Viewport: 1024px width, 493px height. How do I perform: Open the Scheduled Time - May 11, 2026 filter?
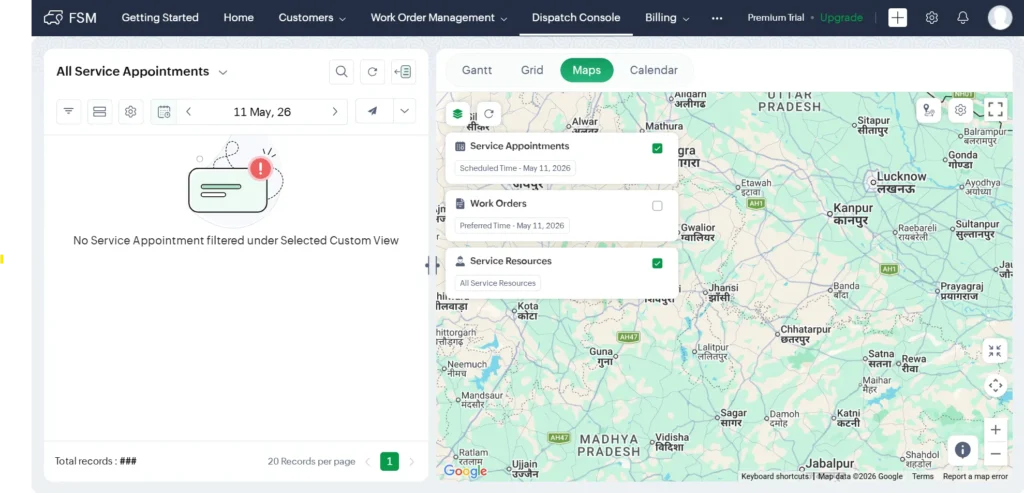tap(515, 168)
